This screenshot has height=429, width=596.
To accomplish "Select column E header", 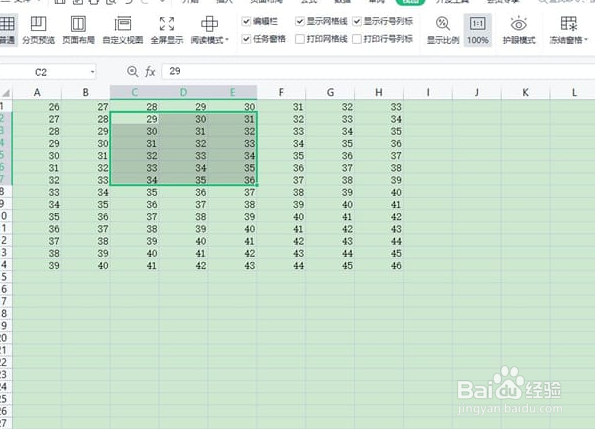I will (232, 92).
